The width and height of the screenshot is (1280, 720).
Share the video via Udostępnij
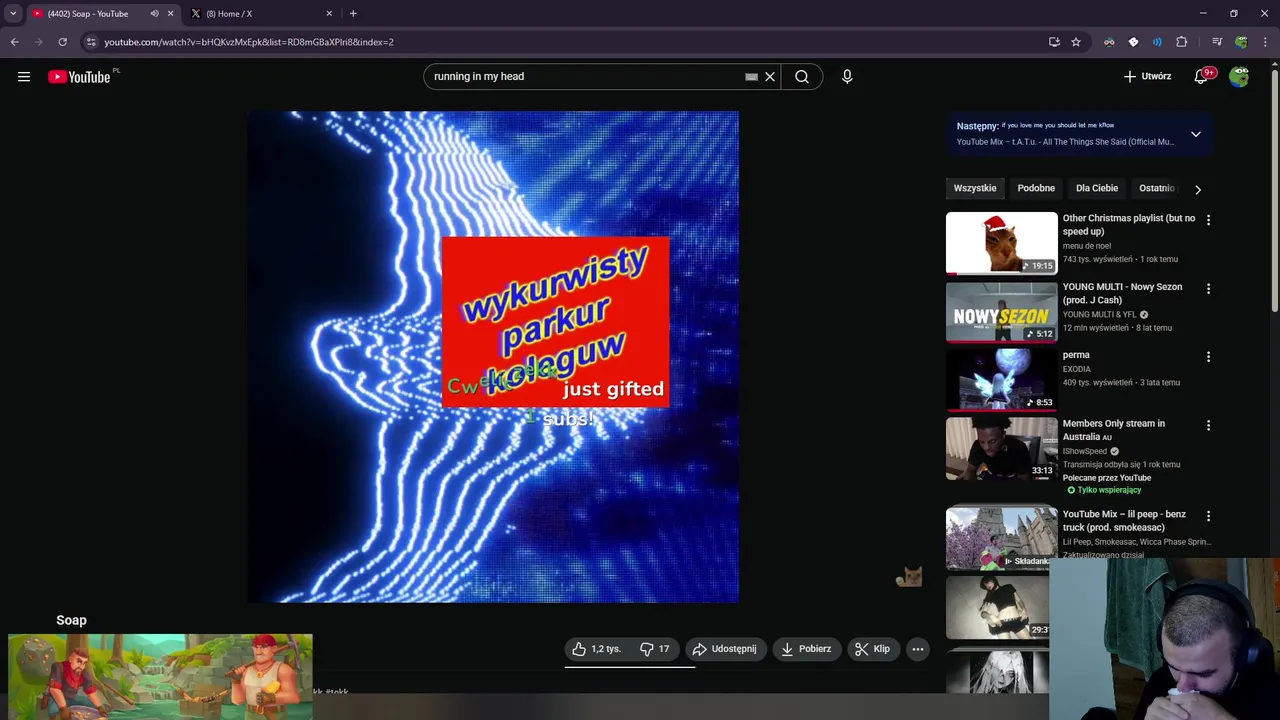point(725,649)
